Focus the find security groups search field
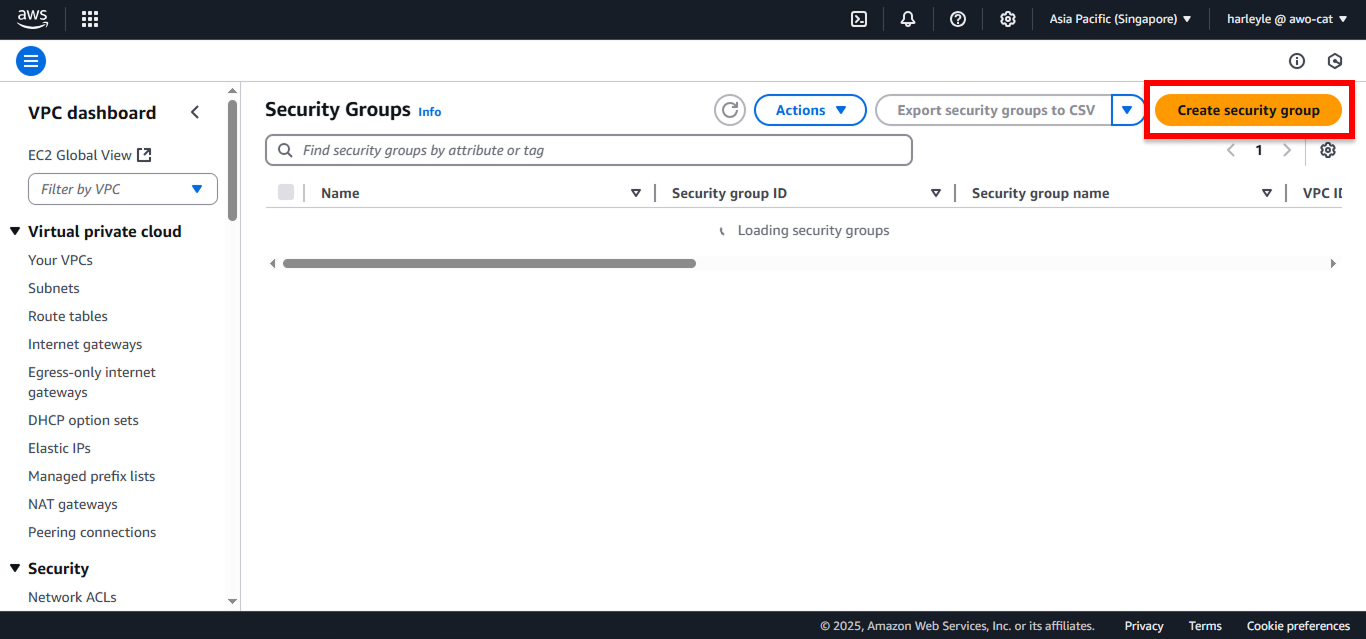The height and width of the screenshot is (639, 1366). coord(589,150)
